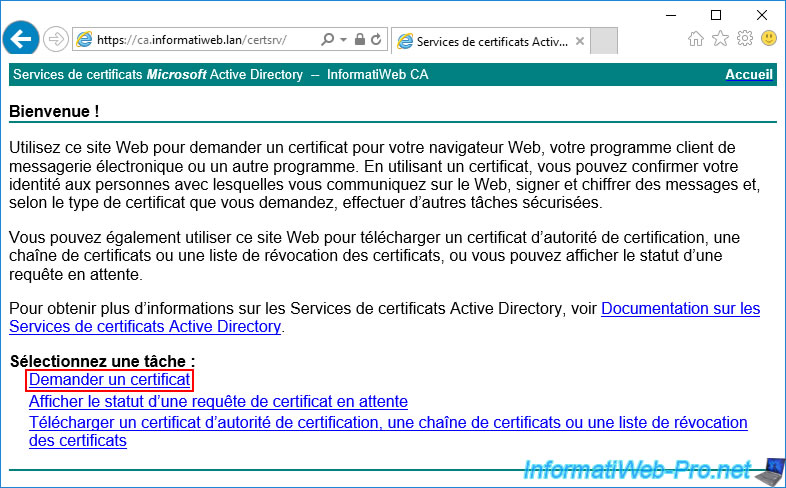
Task: Maximize the browser window
Action: (x=716, y=15)
